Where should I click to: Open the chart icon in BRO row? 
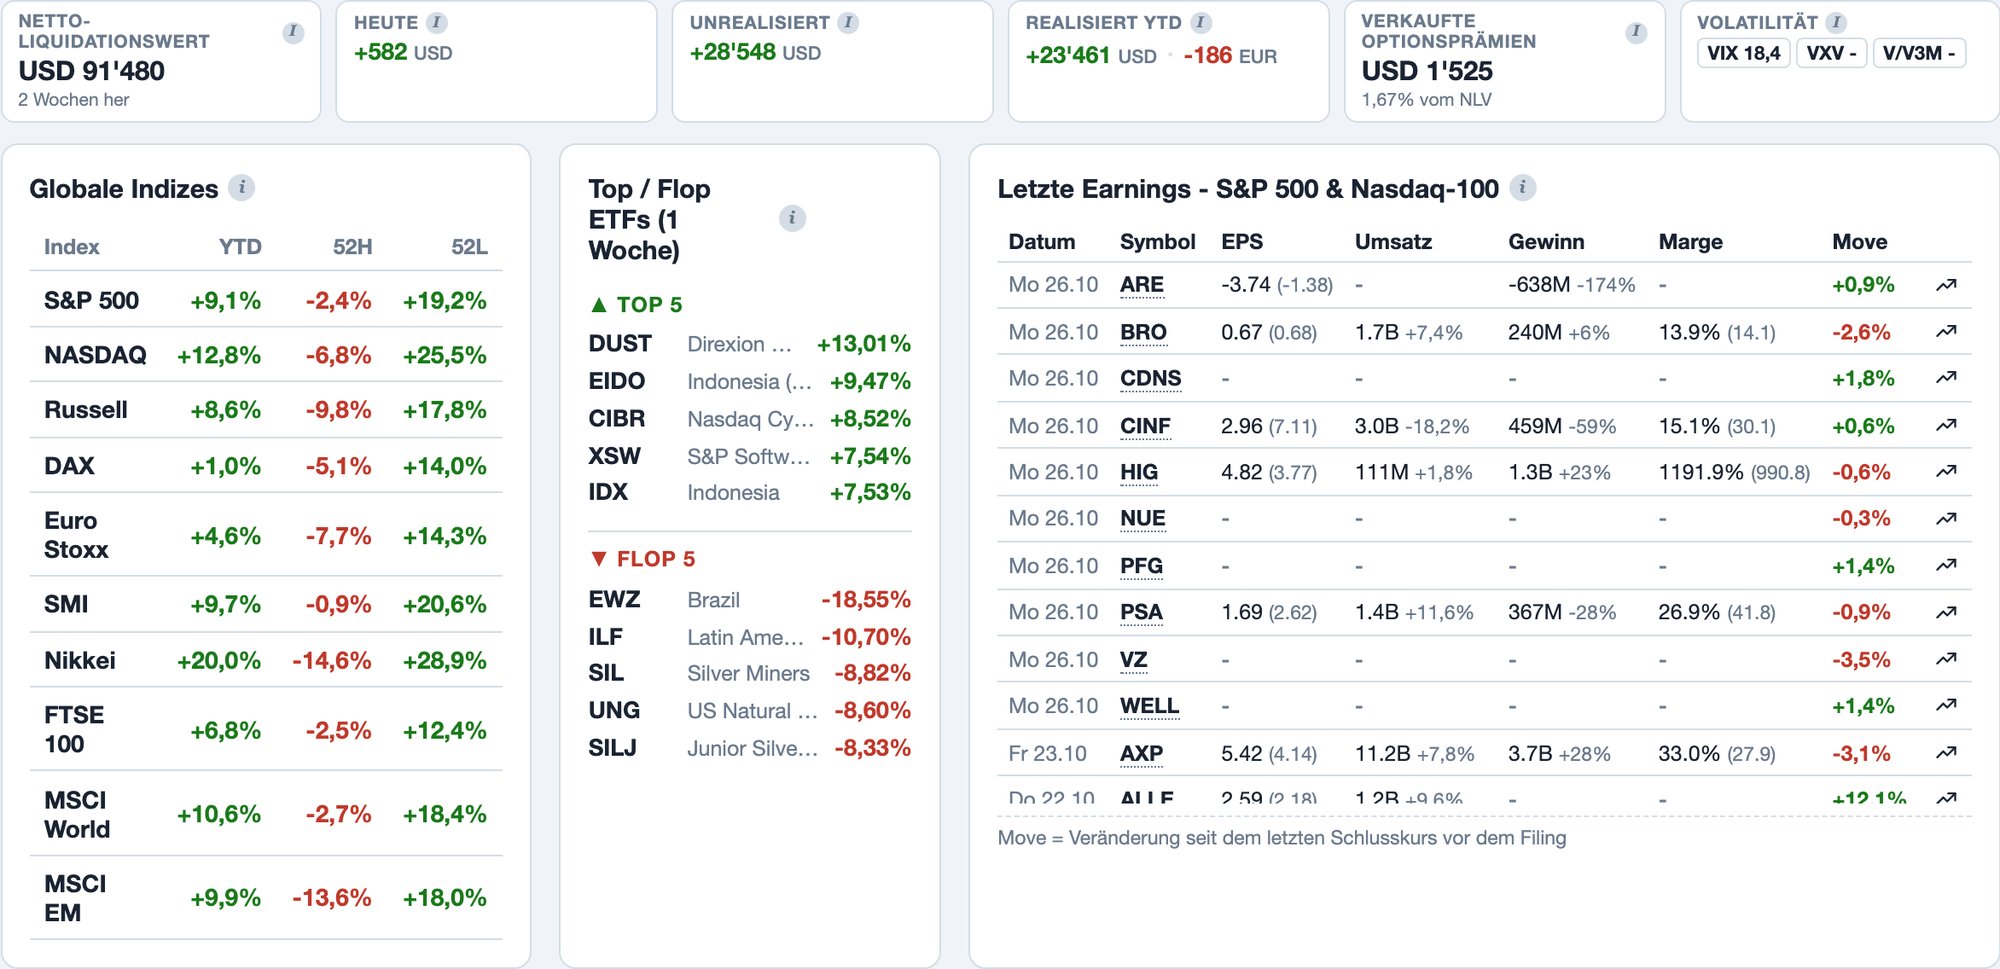(1946, 331)
